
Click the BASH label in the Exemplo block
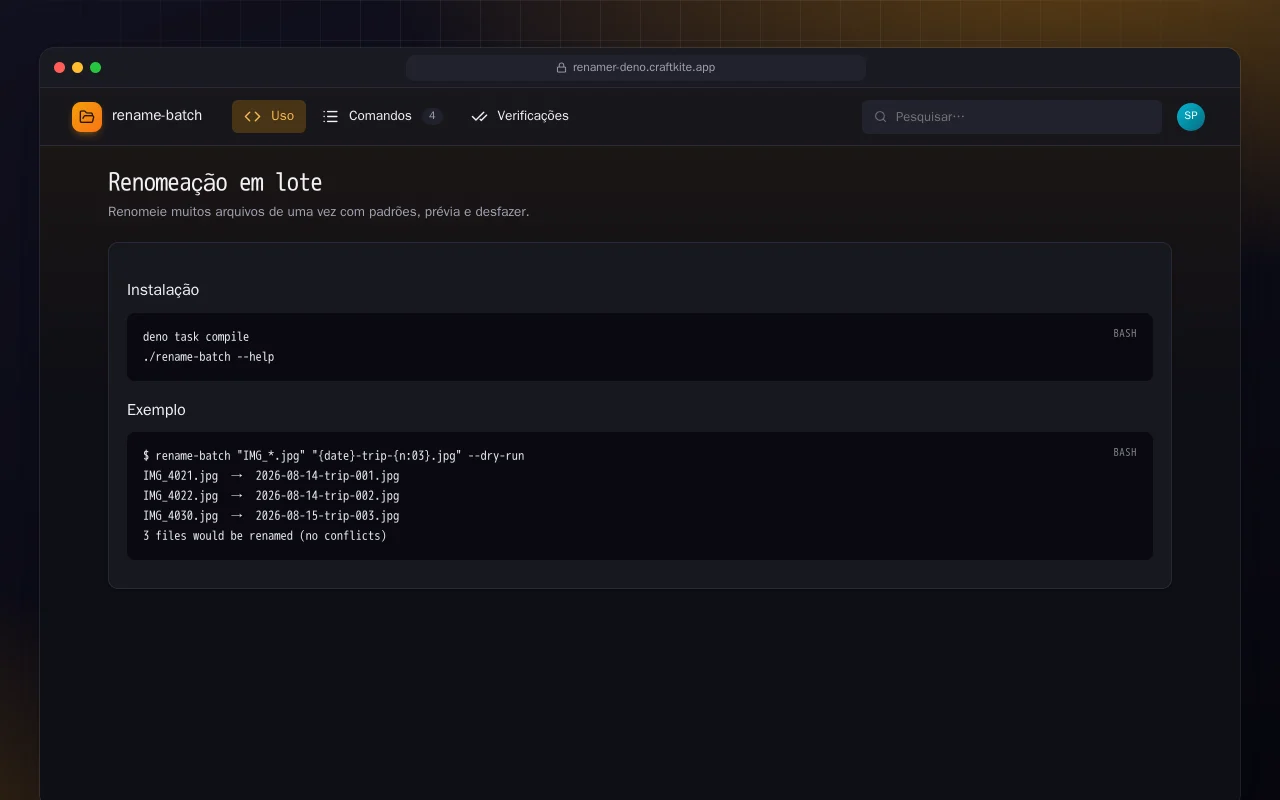(1125, 452)
